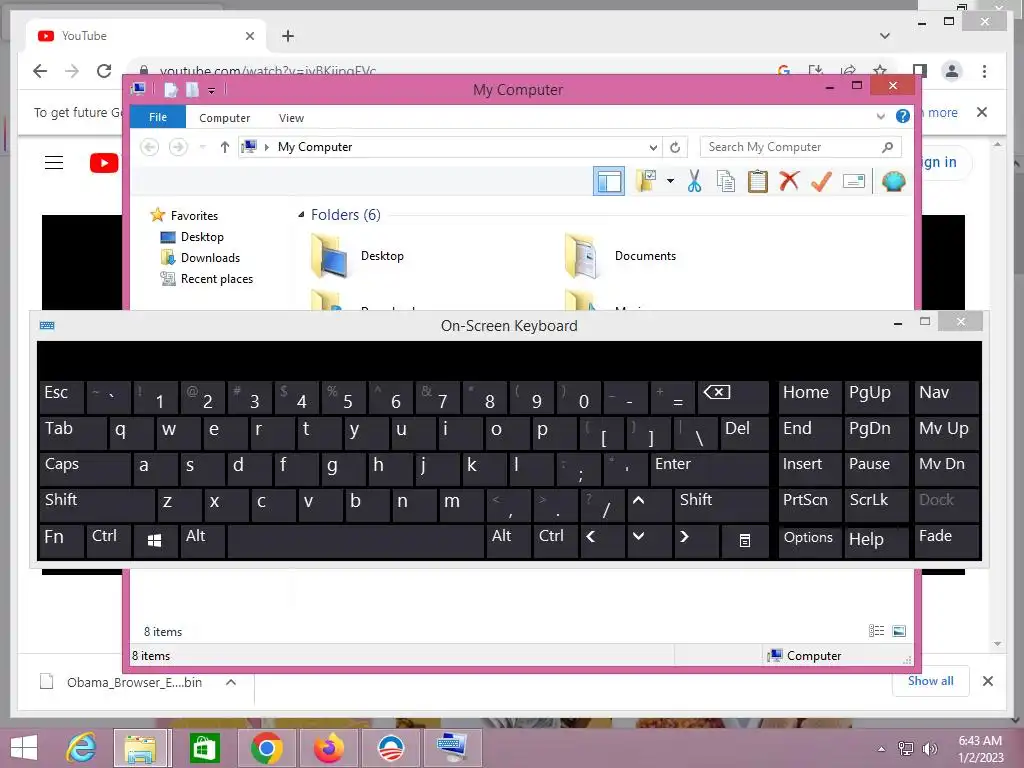
Task: Click the Cut scissors icon in My Computer toolbar
Action: (694, 181)
